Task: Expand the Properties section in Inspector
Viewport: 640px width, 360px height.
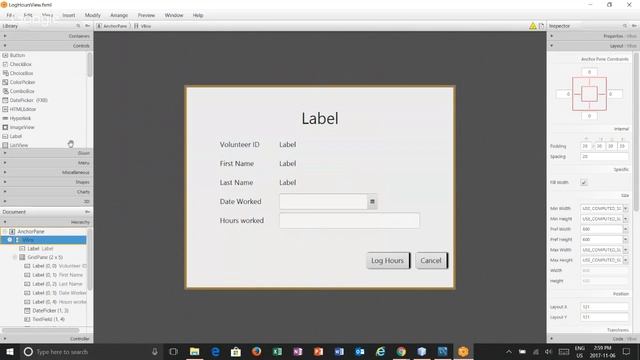Action: pos(593,36)
